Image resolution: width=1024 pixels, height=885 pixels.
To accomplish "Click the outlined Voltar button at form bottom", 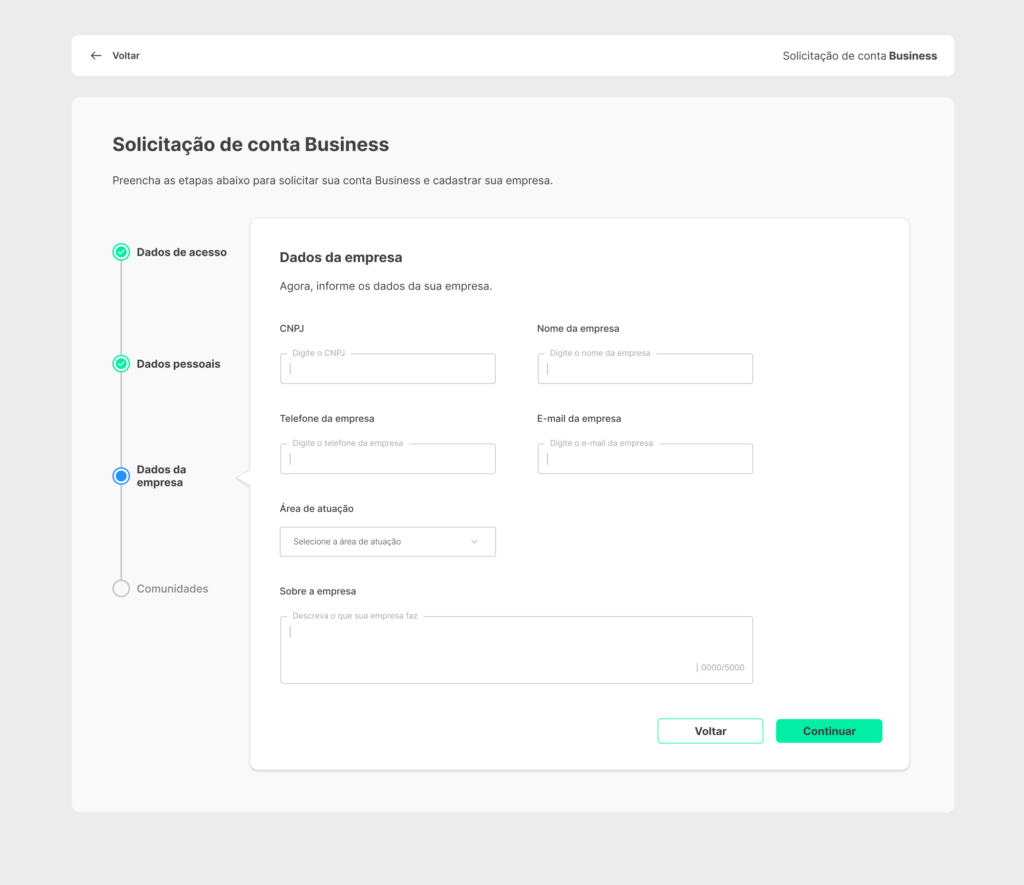I will tap(710, 731).
